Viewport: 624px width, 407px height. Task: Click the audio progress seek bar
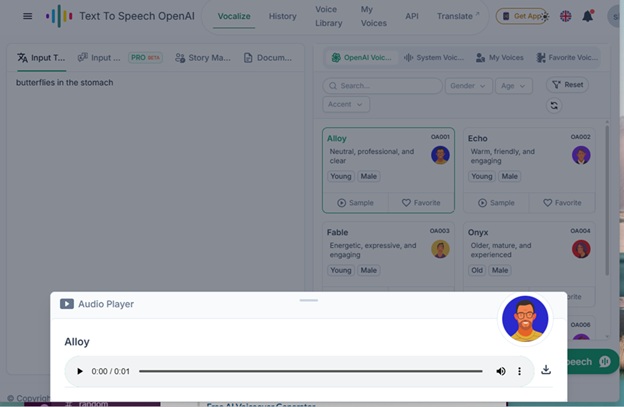(311, 371)
